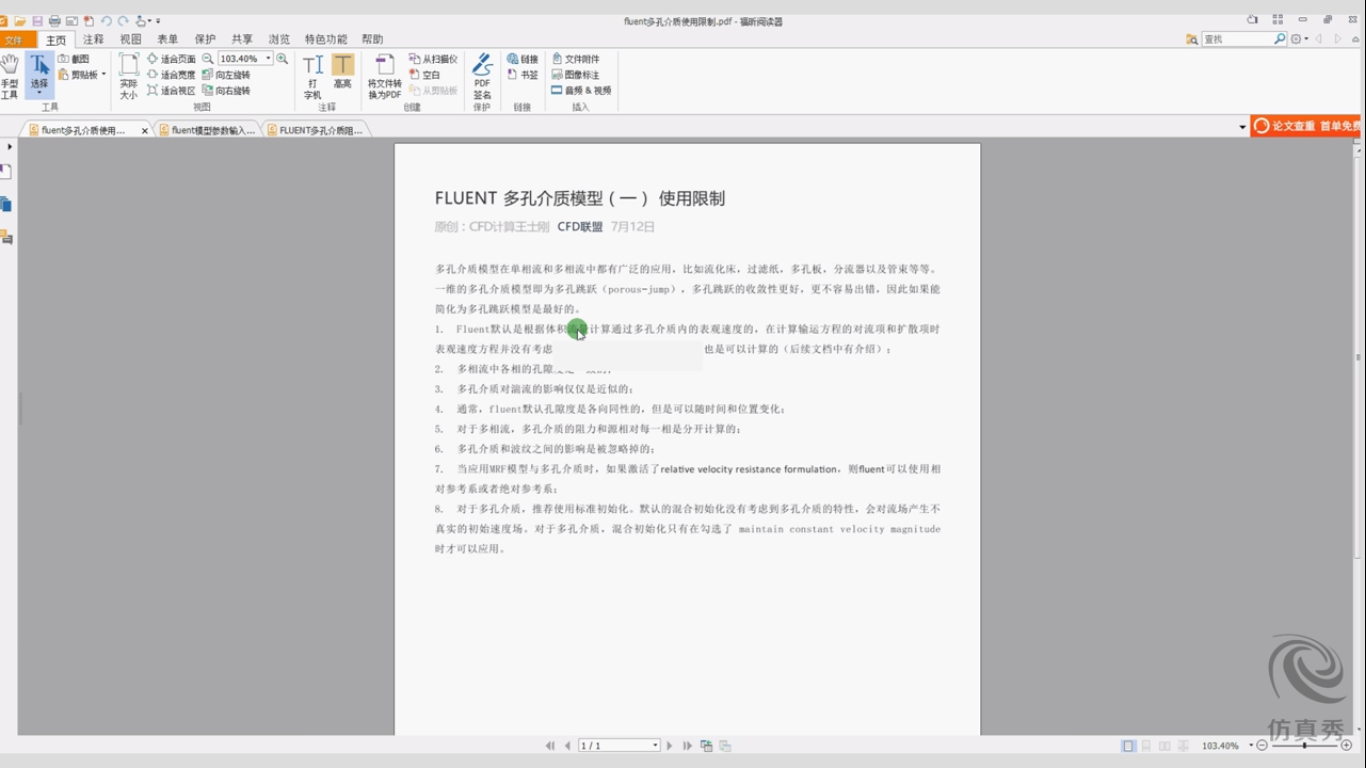
Task: Select the Typewriter (打字机) tool
Action: pos(313,77)
